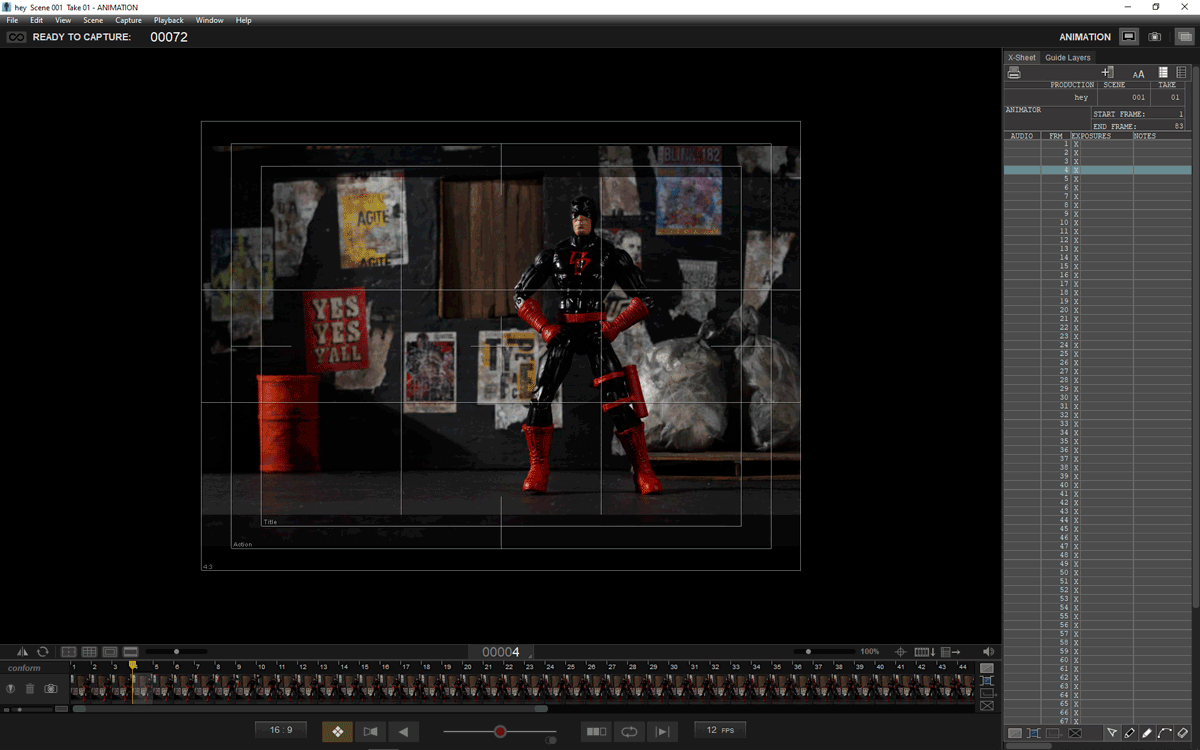Print the X-Sheet via printer icon
Screen dimensions: 1200x750
click(1013, 73)
